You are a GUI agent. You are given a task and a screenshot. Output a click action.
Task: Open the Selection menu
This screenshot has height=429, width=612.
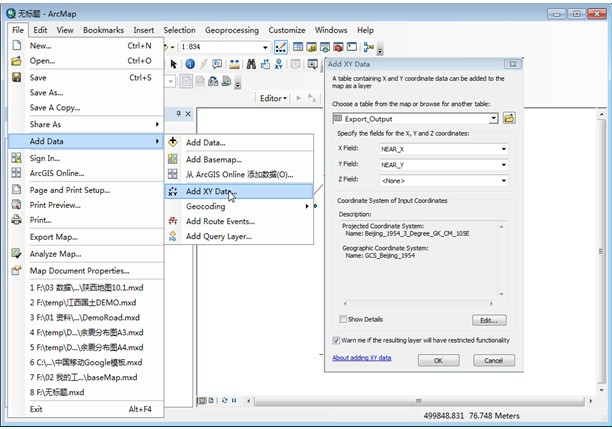click(179, 30)
